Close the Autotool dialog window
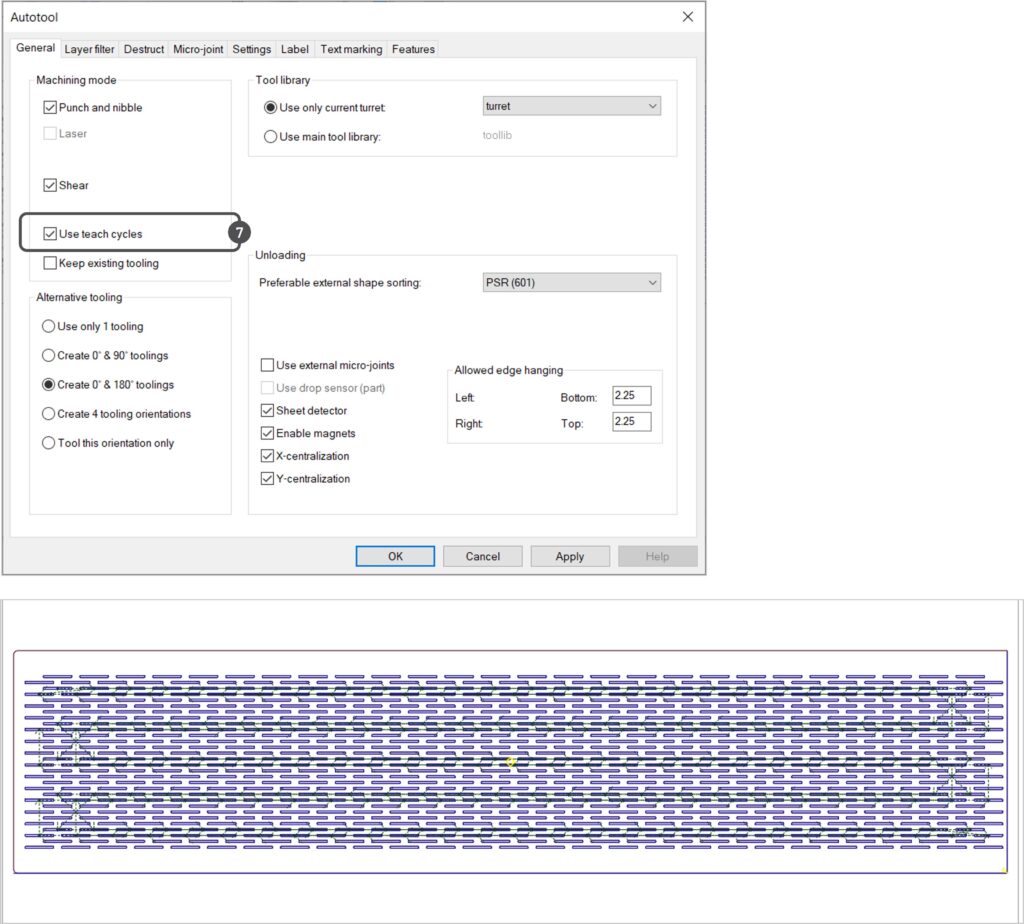The image size is (1024, 924). click(x=687, y=17)
